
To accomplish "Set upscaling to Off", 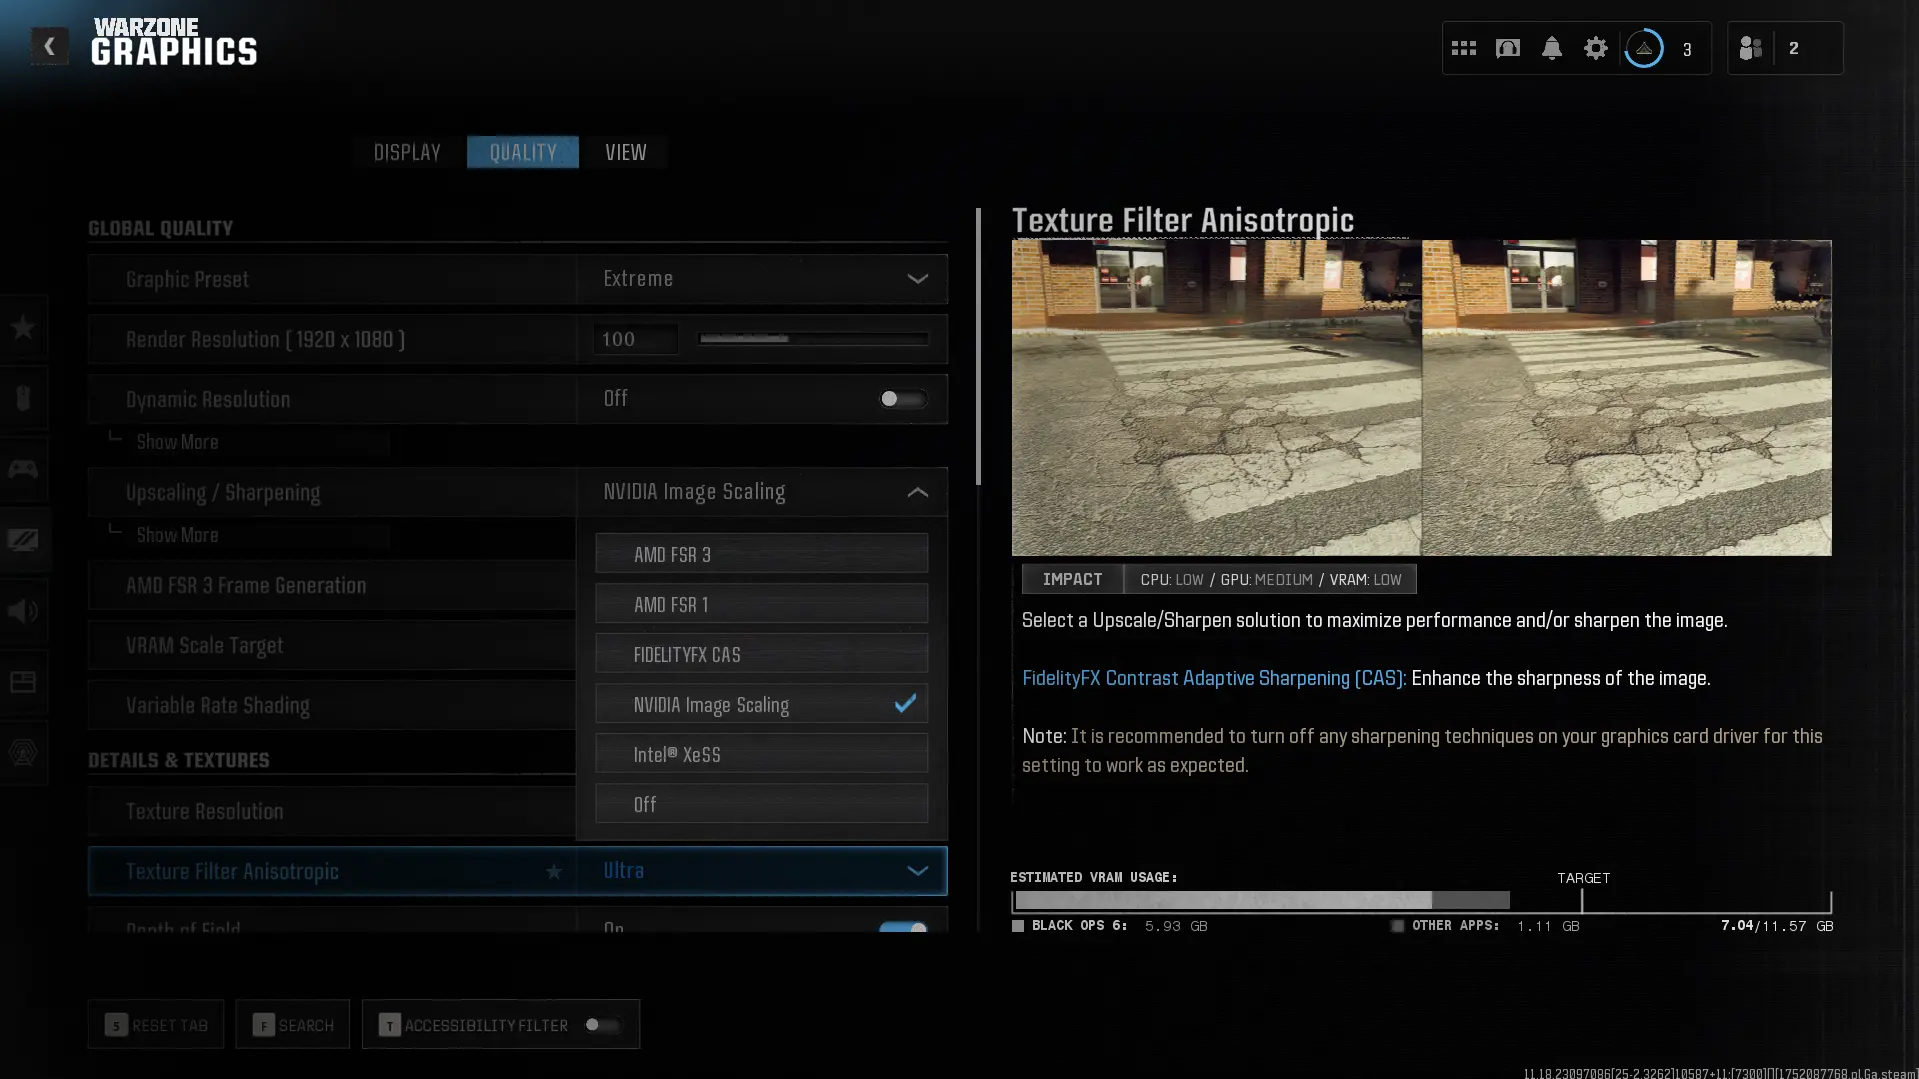I will tap(762, 804).
